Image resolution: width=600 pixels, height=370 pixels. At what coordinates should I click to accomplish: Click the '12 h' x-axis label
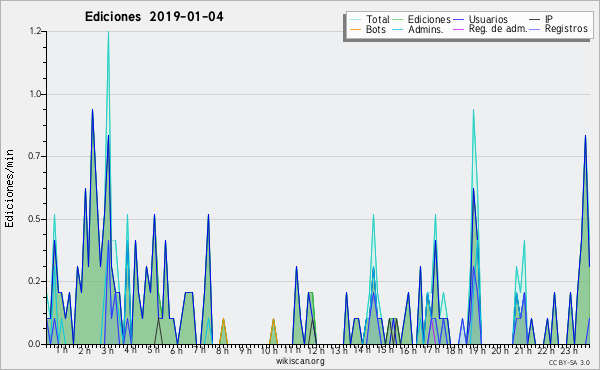(x=316, y=351)
